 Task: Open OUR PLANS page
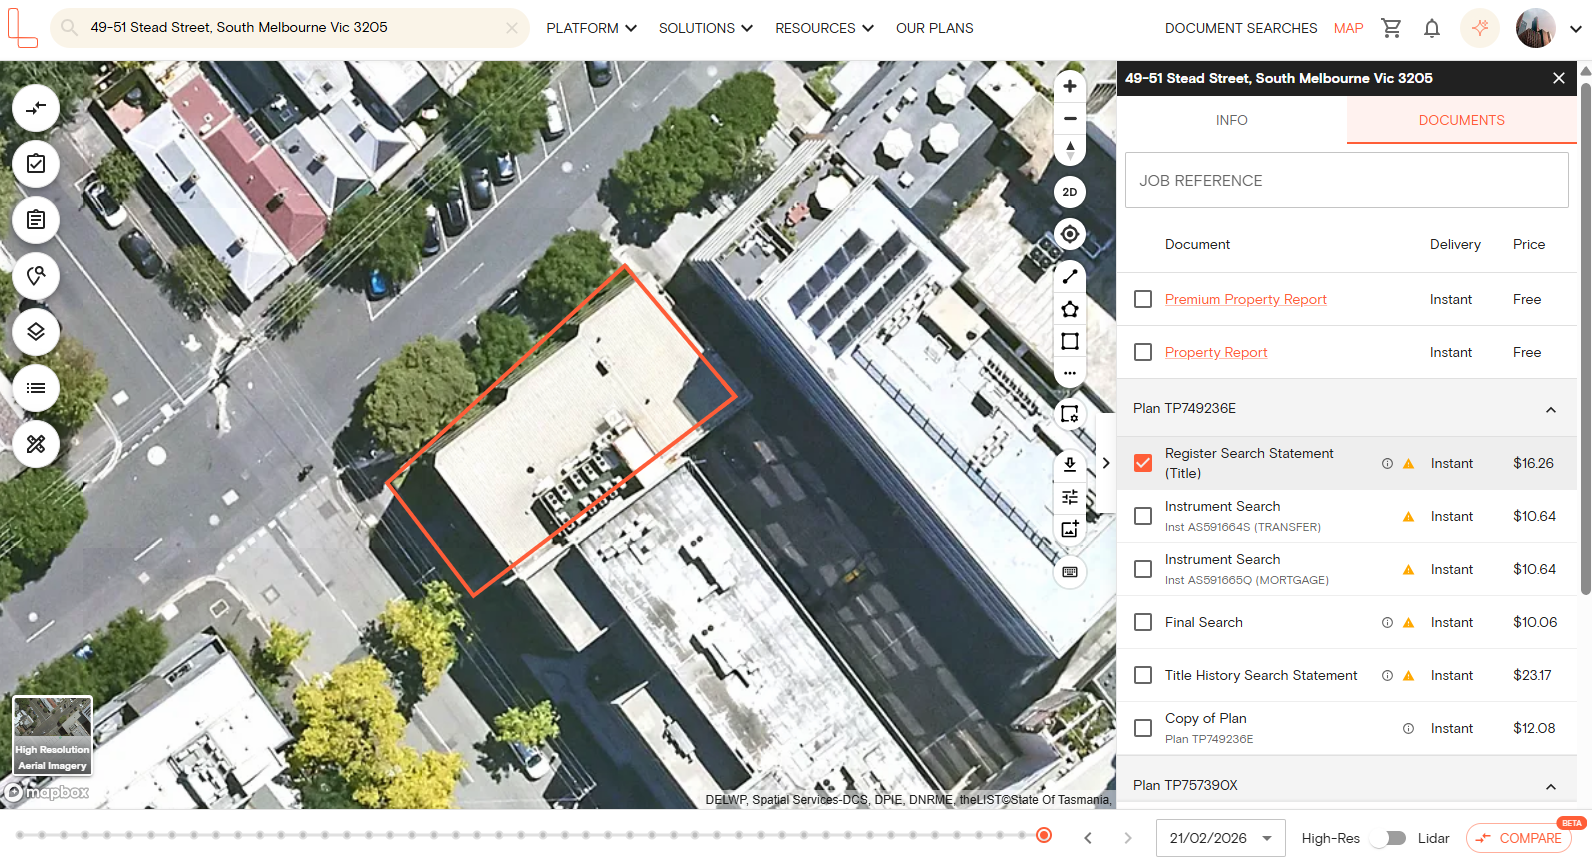click(x=935, y=28)
